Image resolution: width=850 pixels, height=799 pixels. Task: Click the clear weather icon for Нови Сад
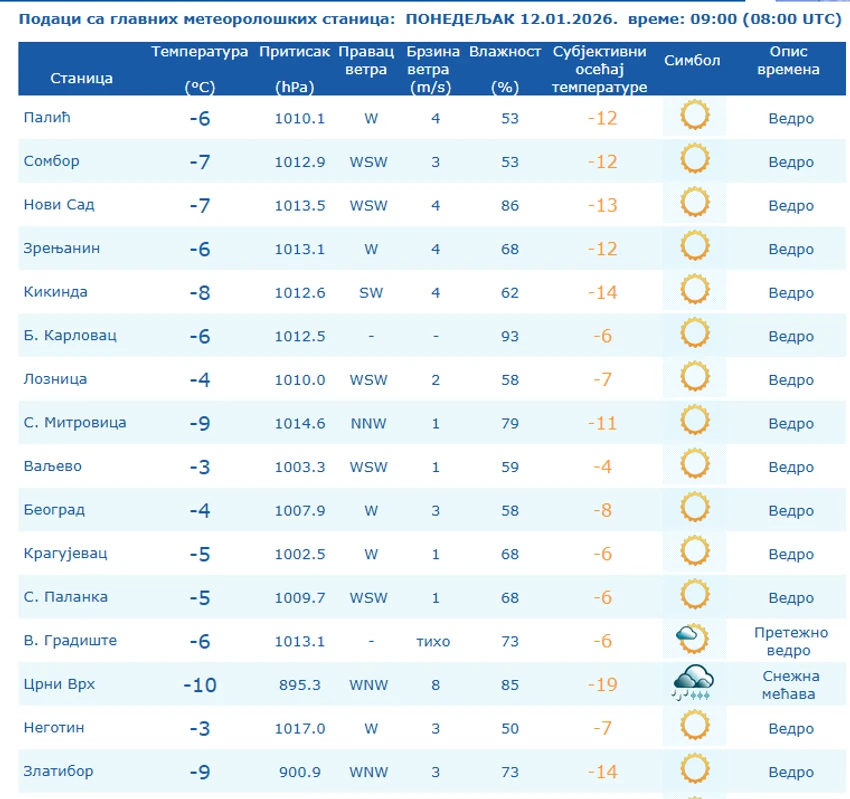click(693, 204)
